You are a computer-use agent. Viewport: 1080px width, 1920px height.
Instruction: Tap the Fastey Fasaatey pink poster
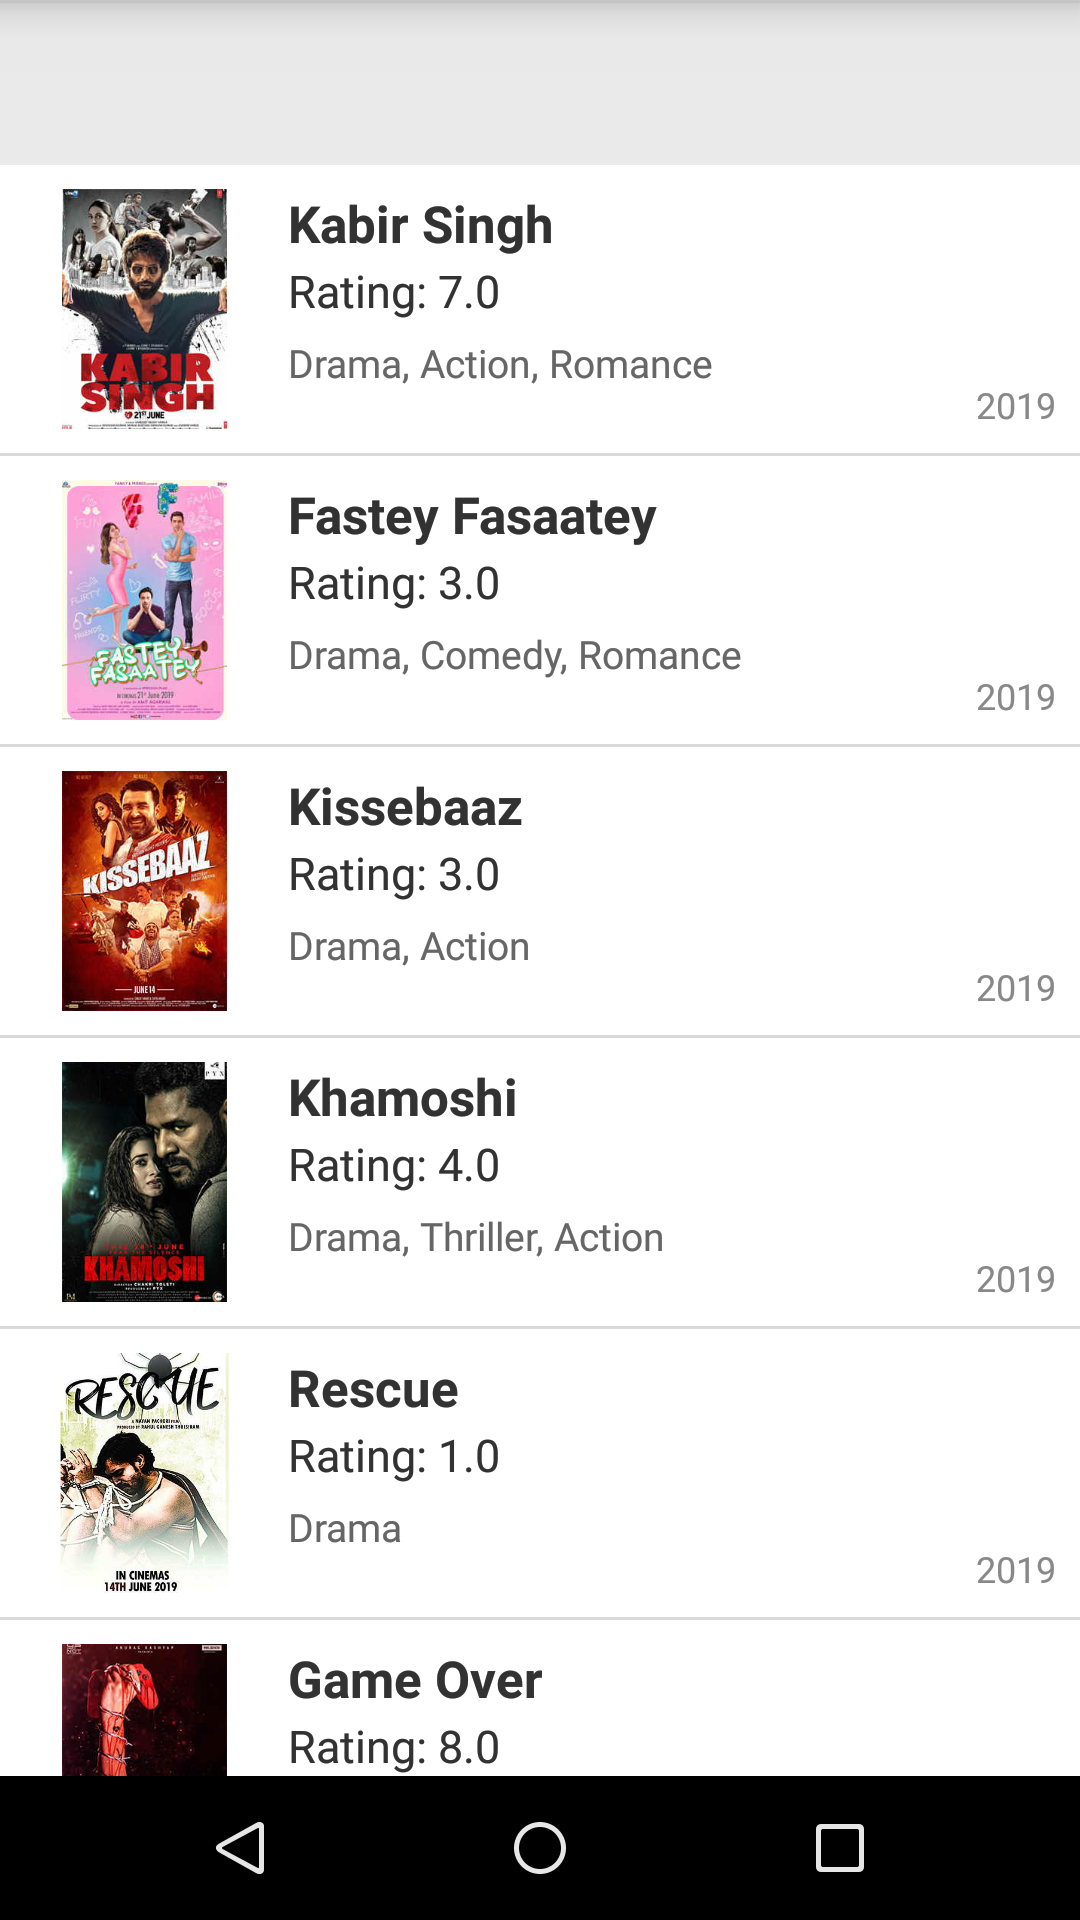pos(144,600)
